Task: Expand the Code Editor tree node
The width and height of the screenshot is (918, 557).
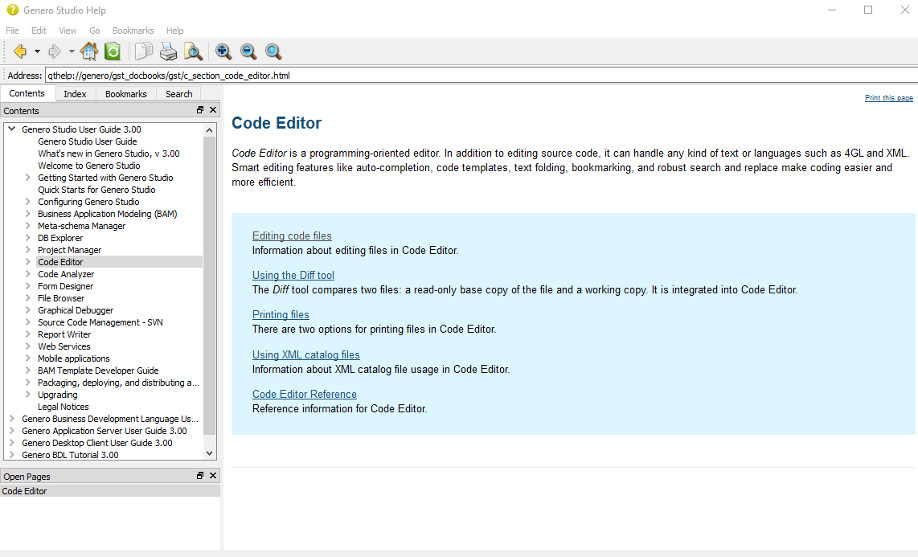Action: pyautogui.click(x=28, y=262)
